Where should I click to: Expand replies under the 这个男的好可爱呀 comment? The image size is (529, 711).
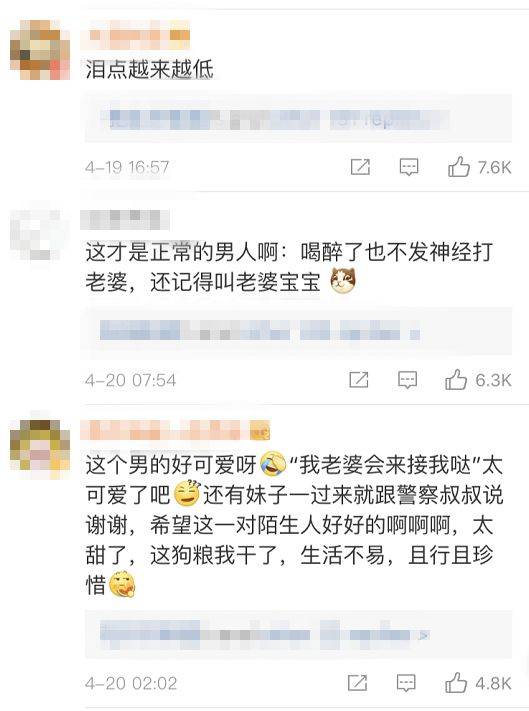tap(298, 634)
